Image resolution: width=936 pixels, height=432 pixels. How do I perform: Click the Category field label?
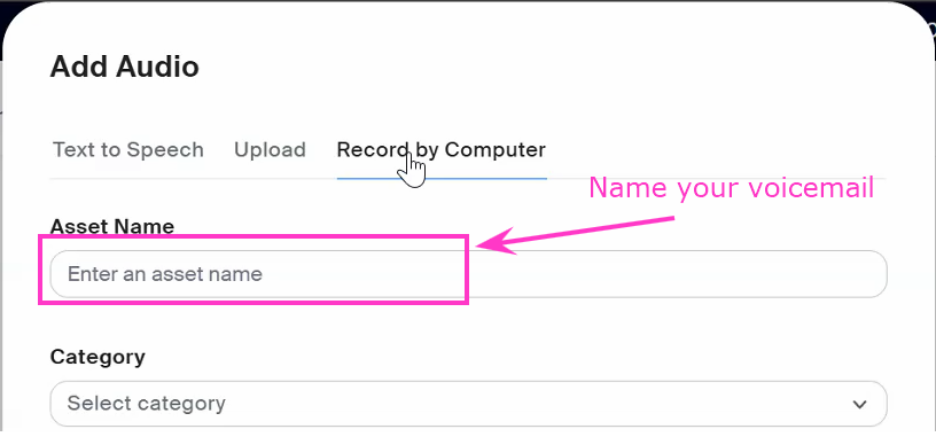tap(97, 357)
